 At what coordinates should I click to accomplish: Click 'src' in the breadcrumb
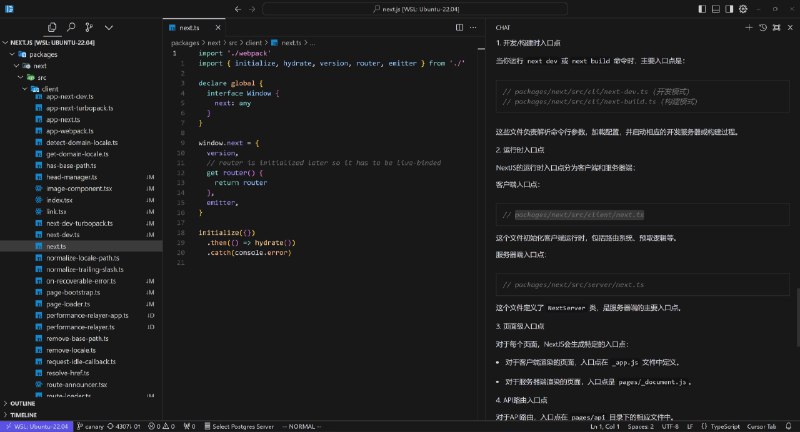(233, 43)
